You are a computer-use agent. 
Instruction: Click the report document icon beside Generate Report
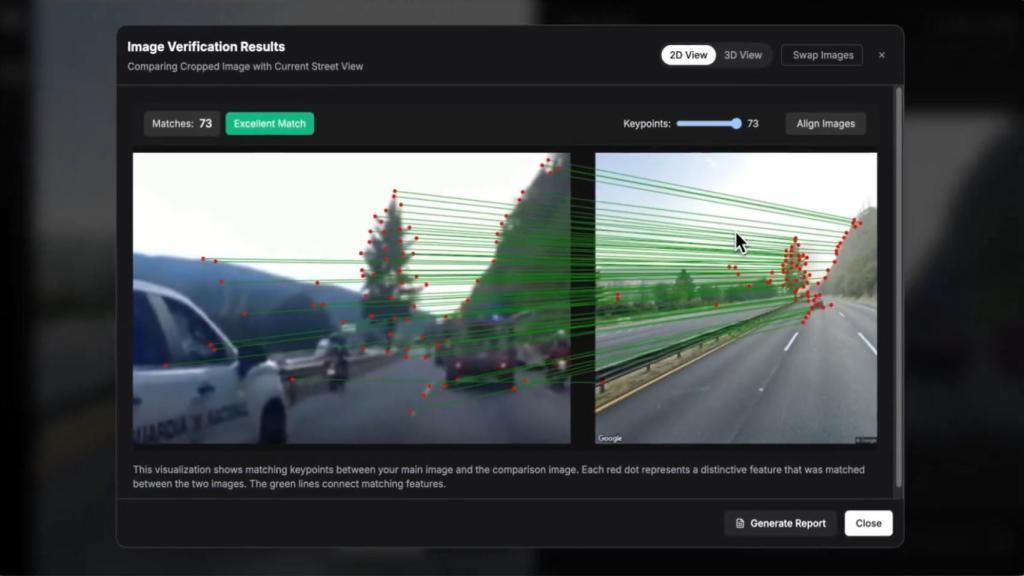(739, 523)
